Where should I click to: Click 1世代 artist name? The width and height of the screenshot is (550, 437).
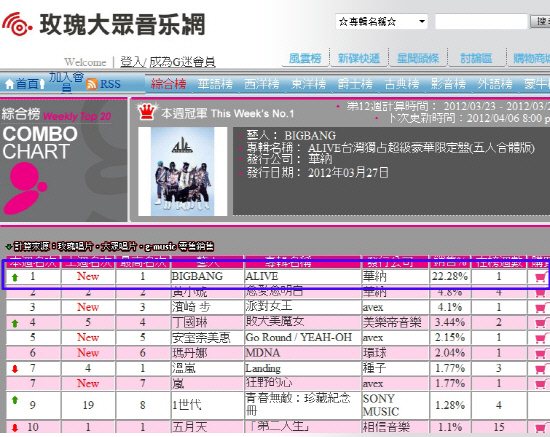(x=186, y=405)
